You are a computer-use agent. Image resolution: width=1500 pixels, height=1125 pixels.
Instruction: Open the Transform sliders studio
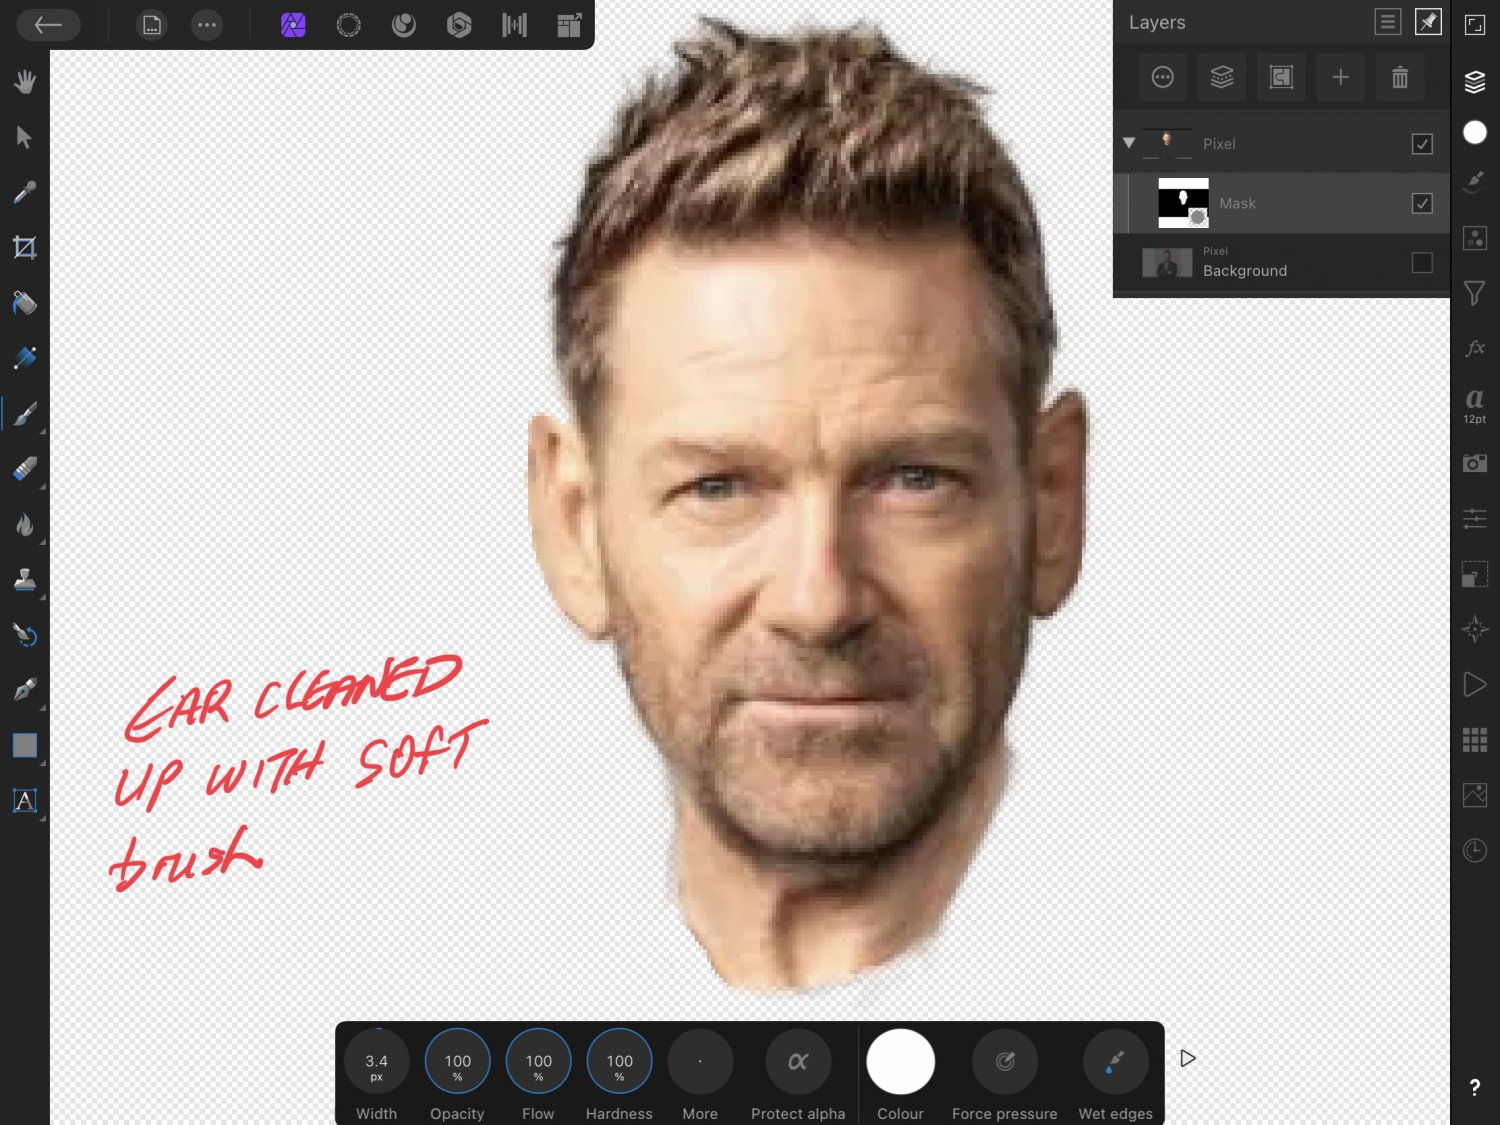click(x=1475, y=518)
